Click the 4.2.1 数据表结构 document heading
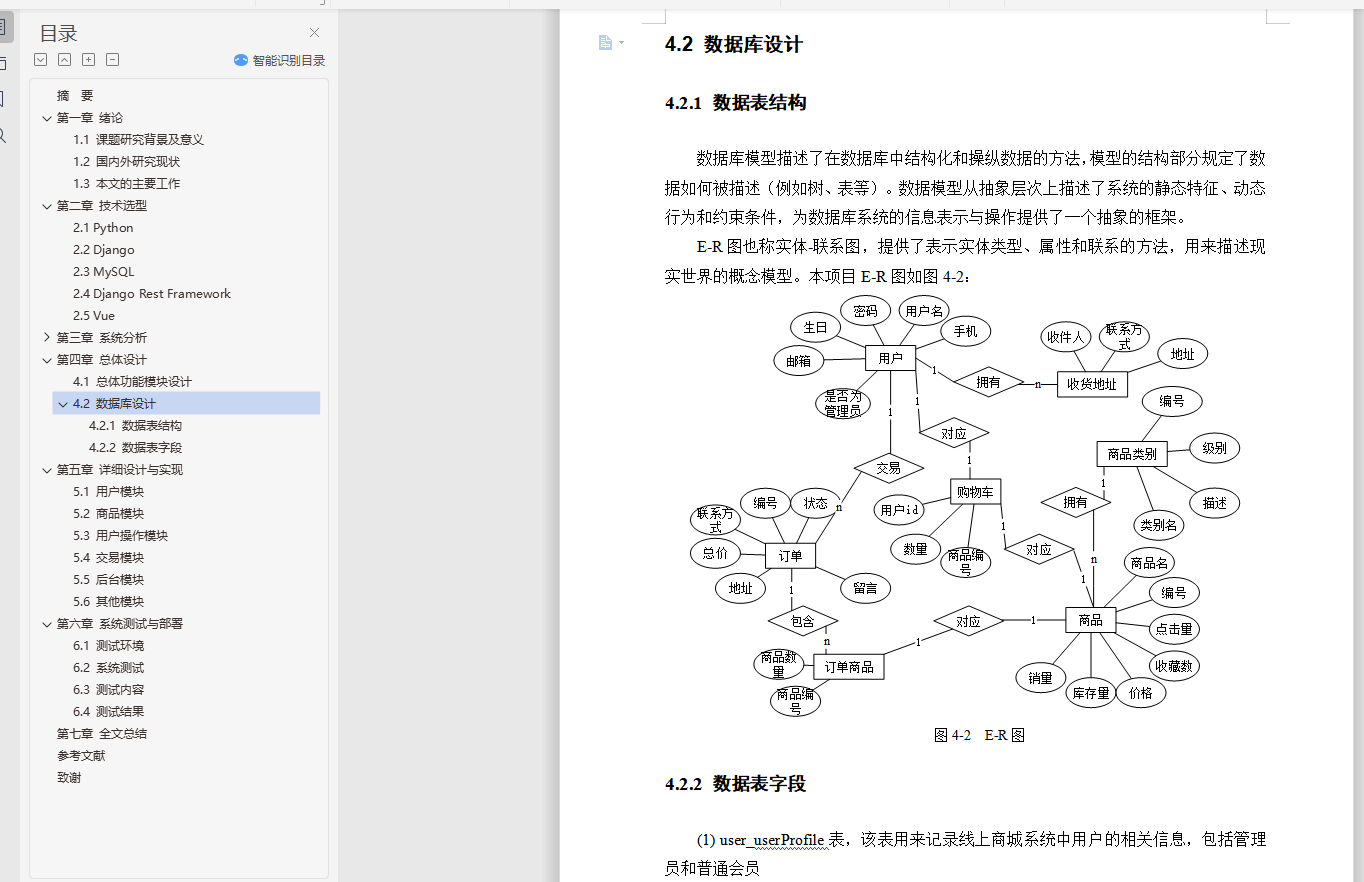The image size is (1364, 882). [735, 103]
